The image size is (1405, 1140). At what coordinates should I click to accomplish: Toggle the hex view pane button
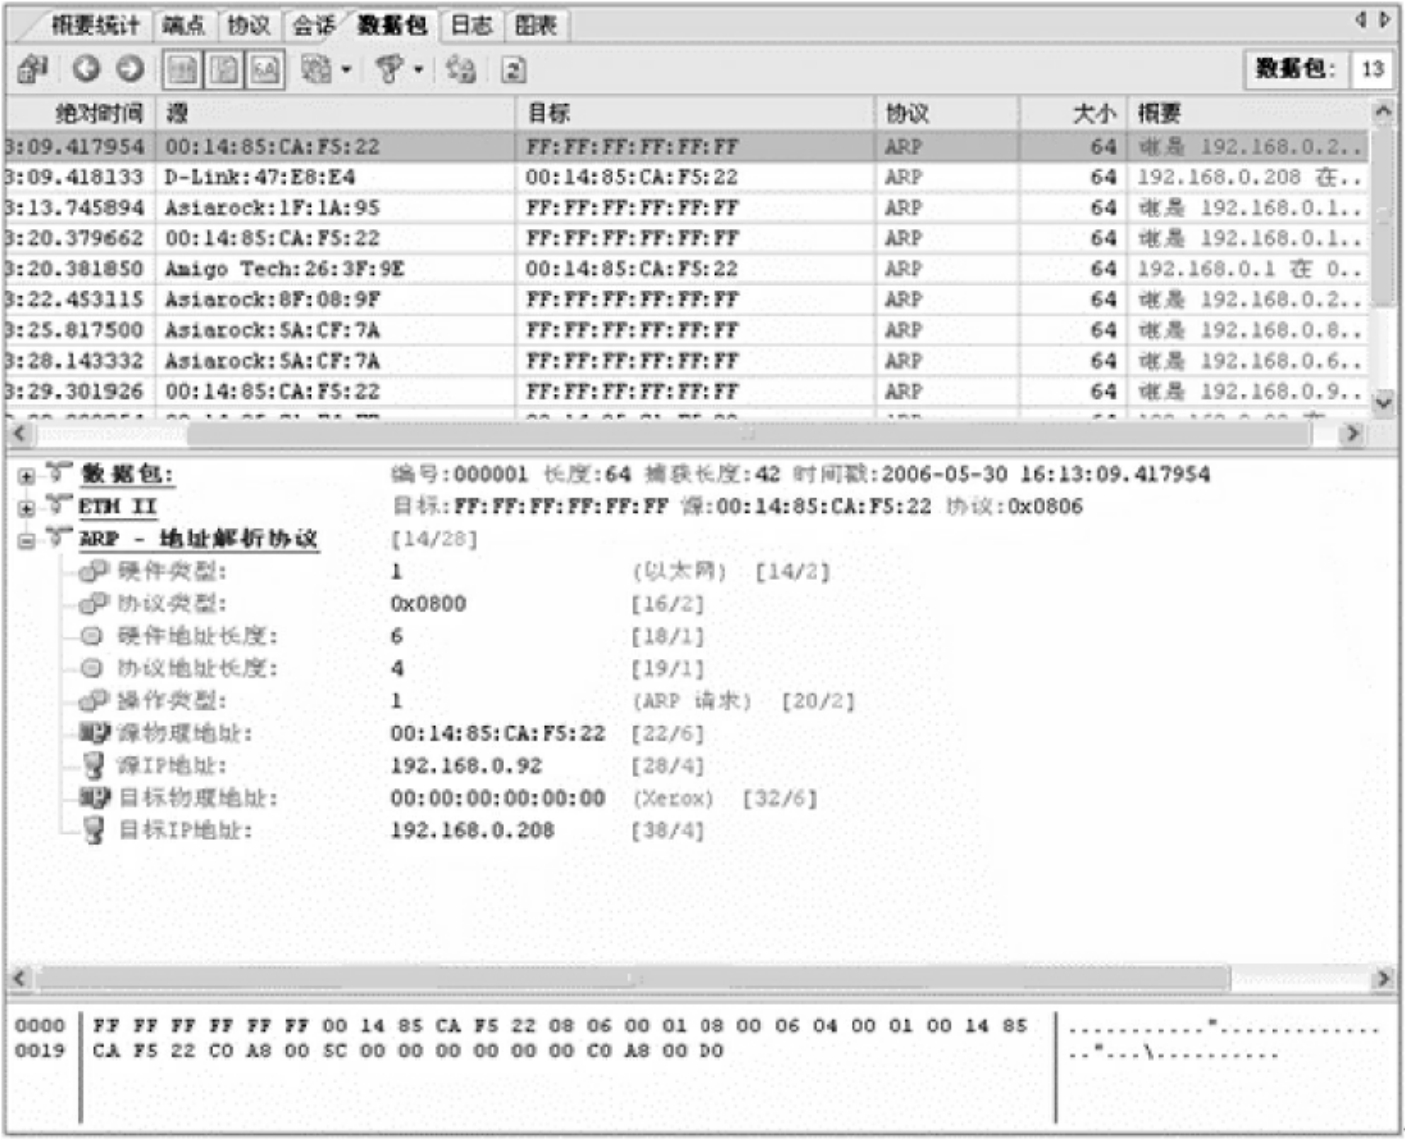264,69
